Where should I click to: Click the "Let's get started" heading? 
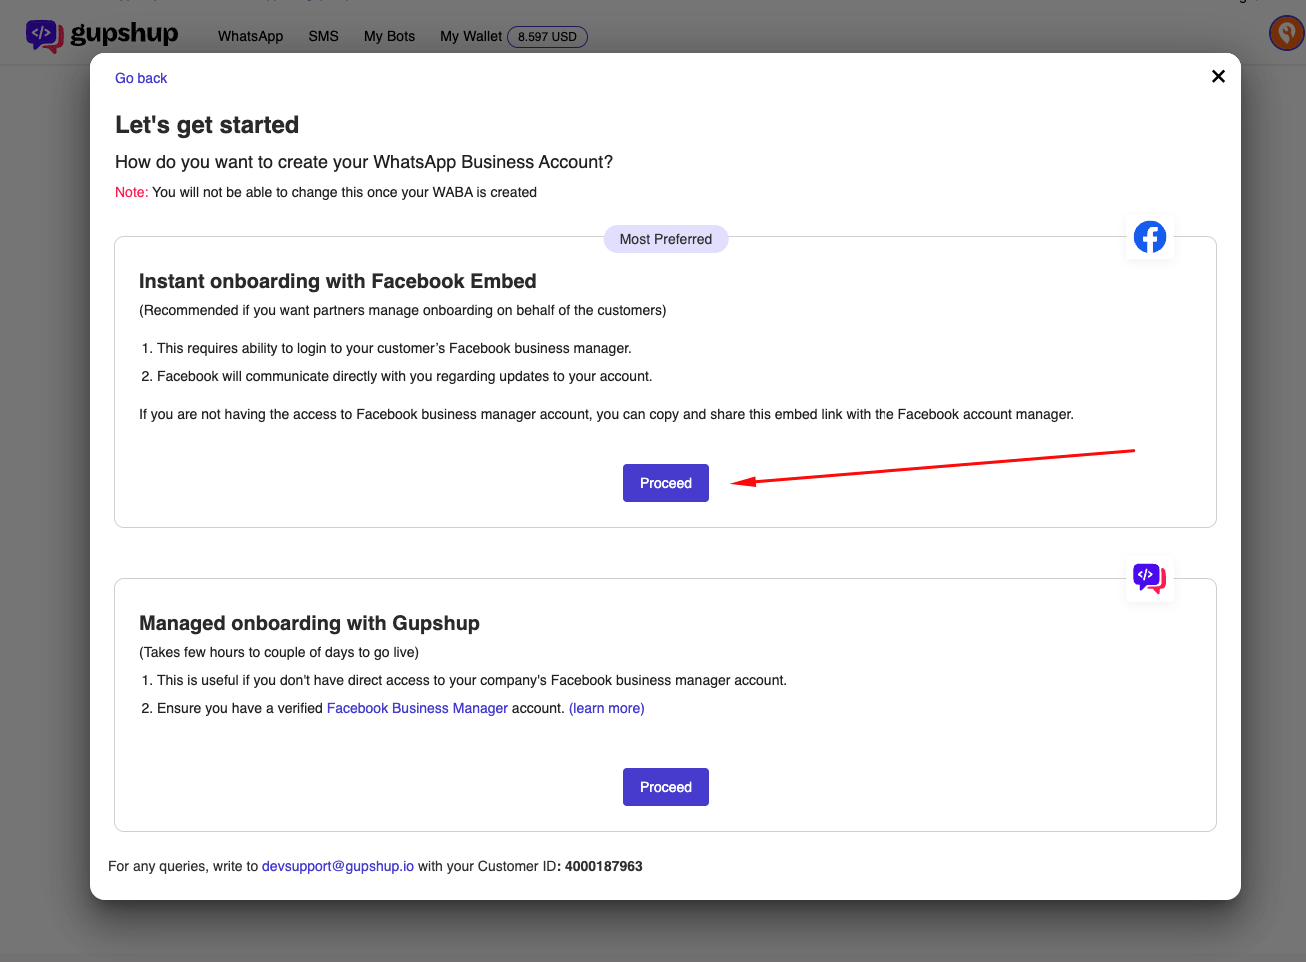[x=207, y=125]
